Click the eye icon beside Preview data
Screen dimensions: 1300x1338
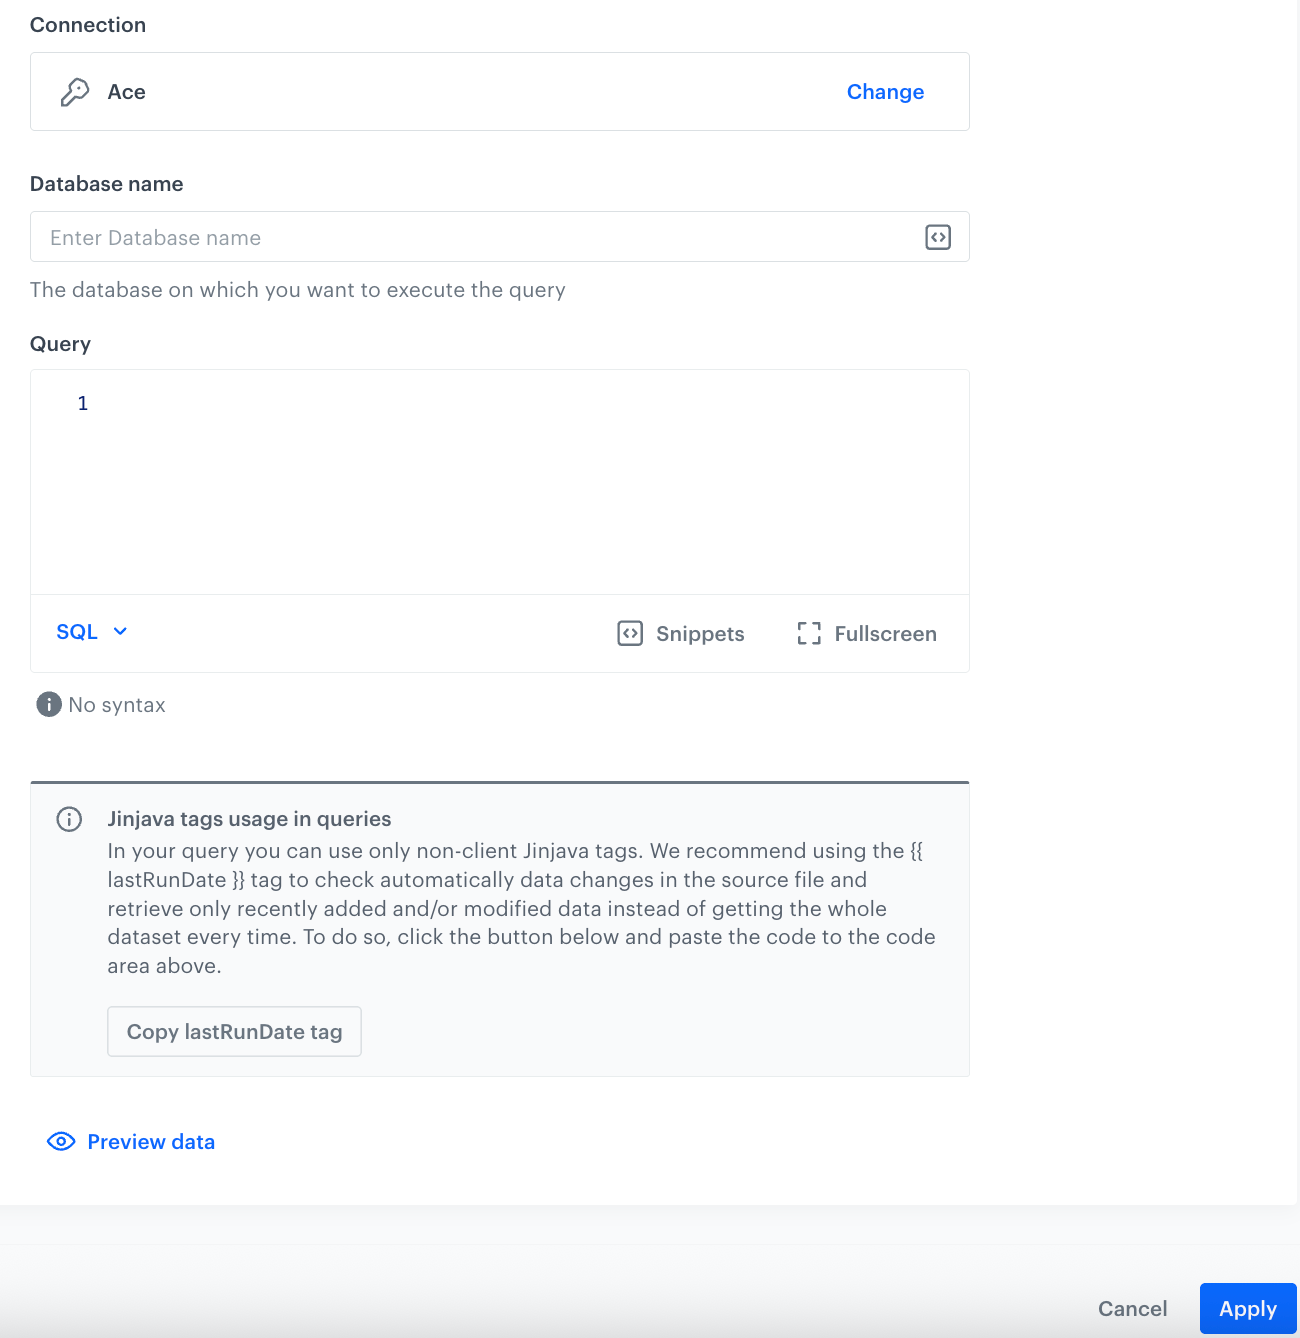pyautogui.click(x=61, y=1141)
